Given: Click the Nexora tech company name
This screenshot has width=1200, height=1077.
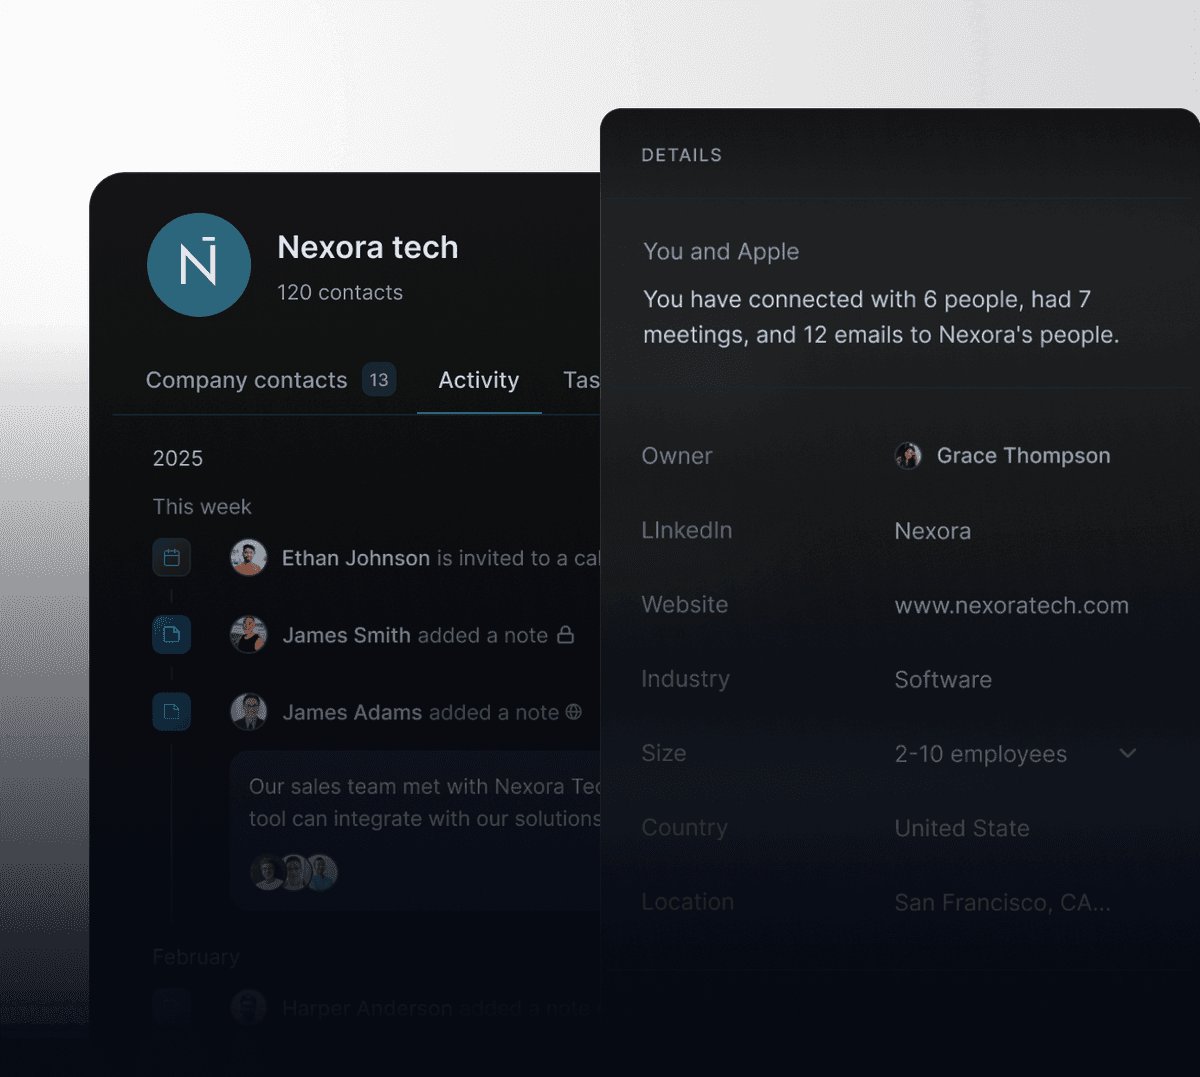Looking at the screenshot, I should [368, 247].
